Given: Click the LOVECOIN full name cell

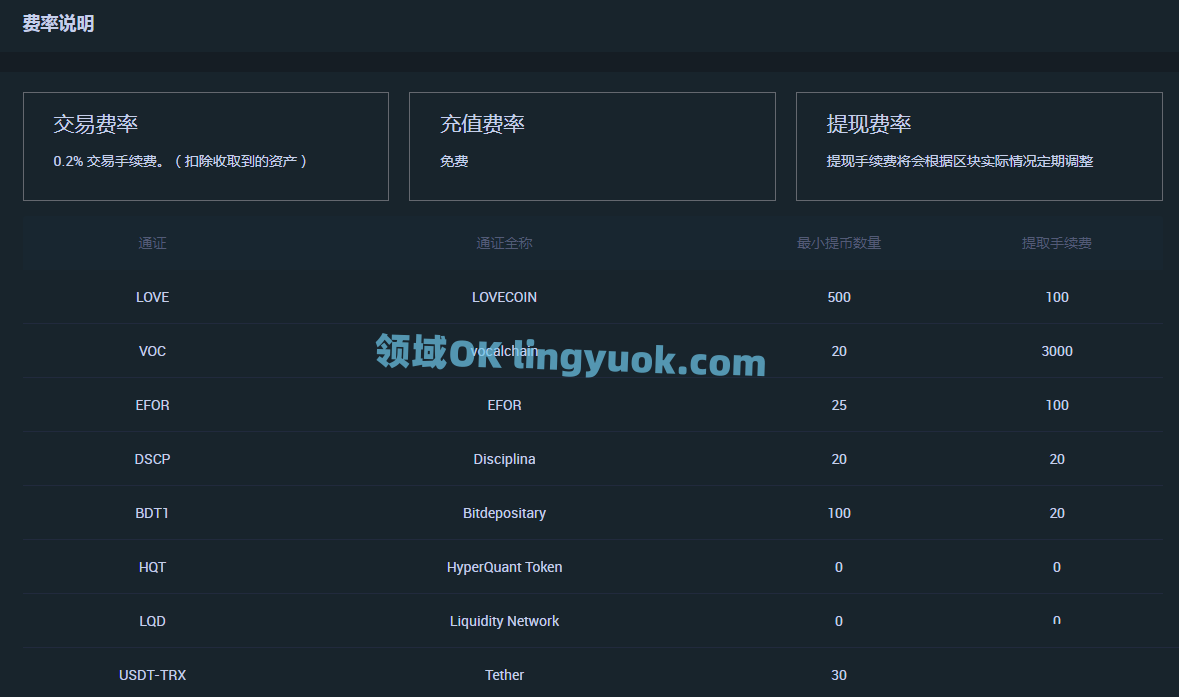Looking at the screenshot, I should pyautogui.click(x=504, y=297).
